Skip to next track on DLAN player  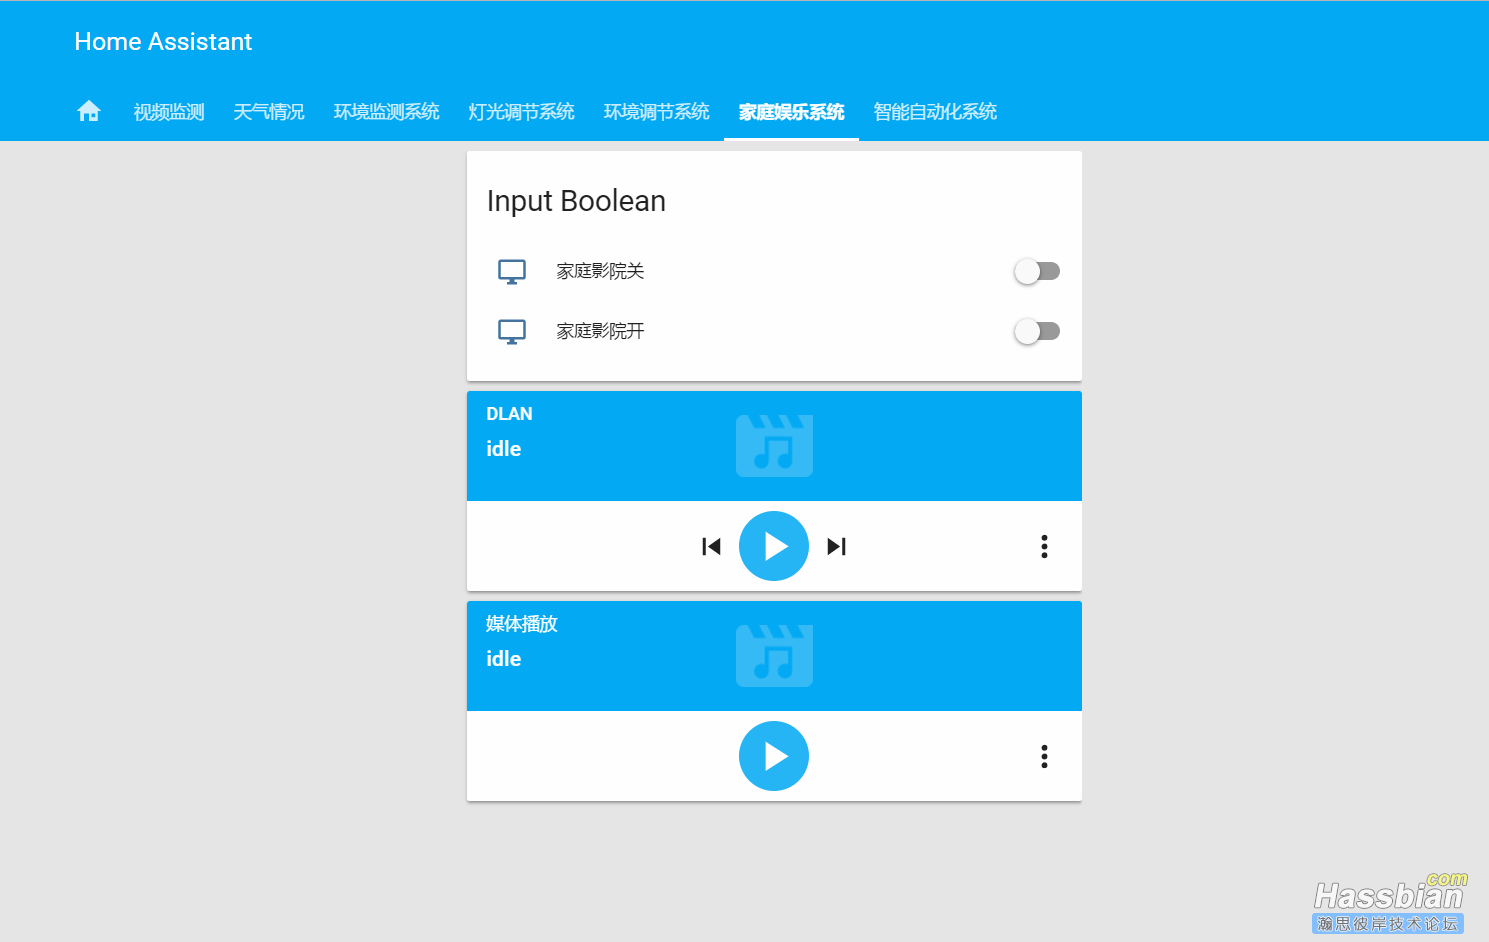(x=836, y=546)
